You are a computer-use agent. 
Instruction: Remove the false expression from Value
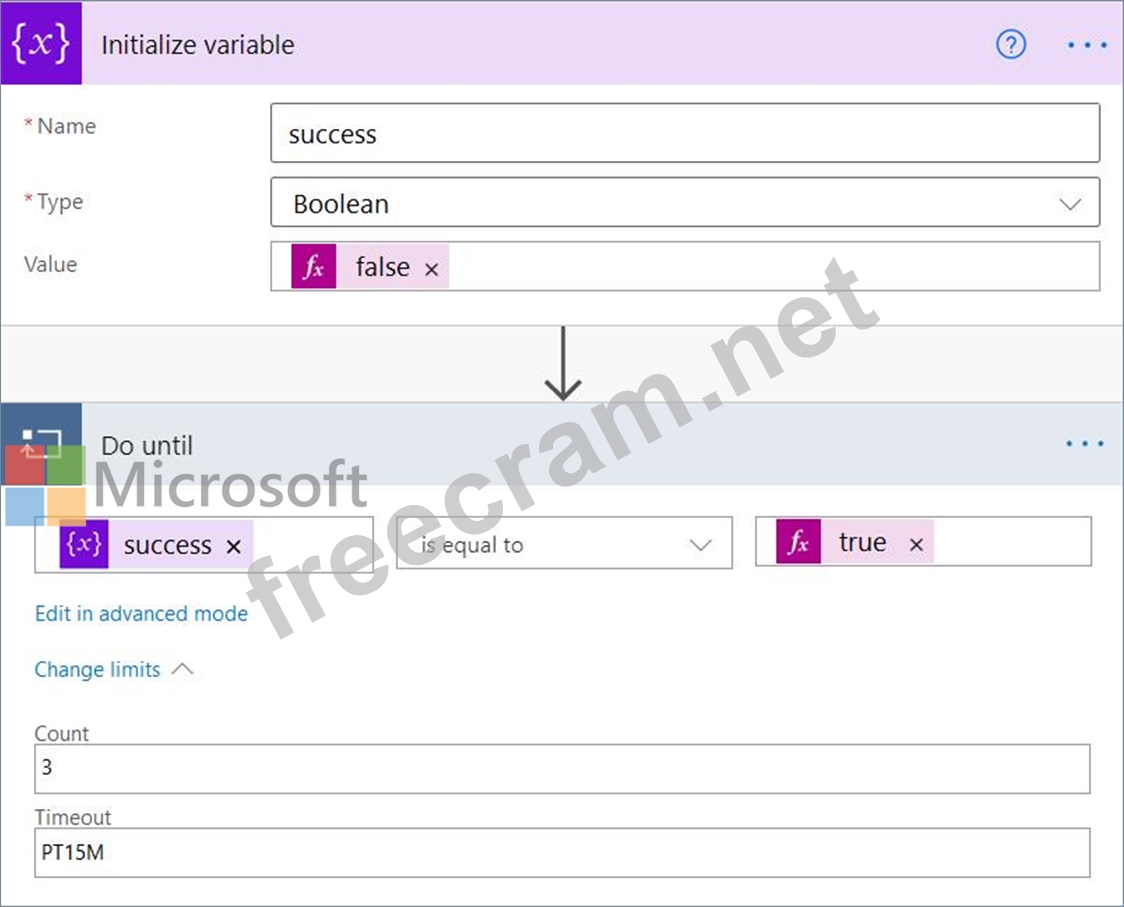[x=432, y=269]
